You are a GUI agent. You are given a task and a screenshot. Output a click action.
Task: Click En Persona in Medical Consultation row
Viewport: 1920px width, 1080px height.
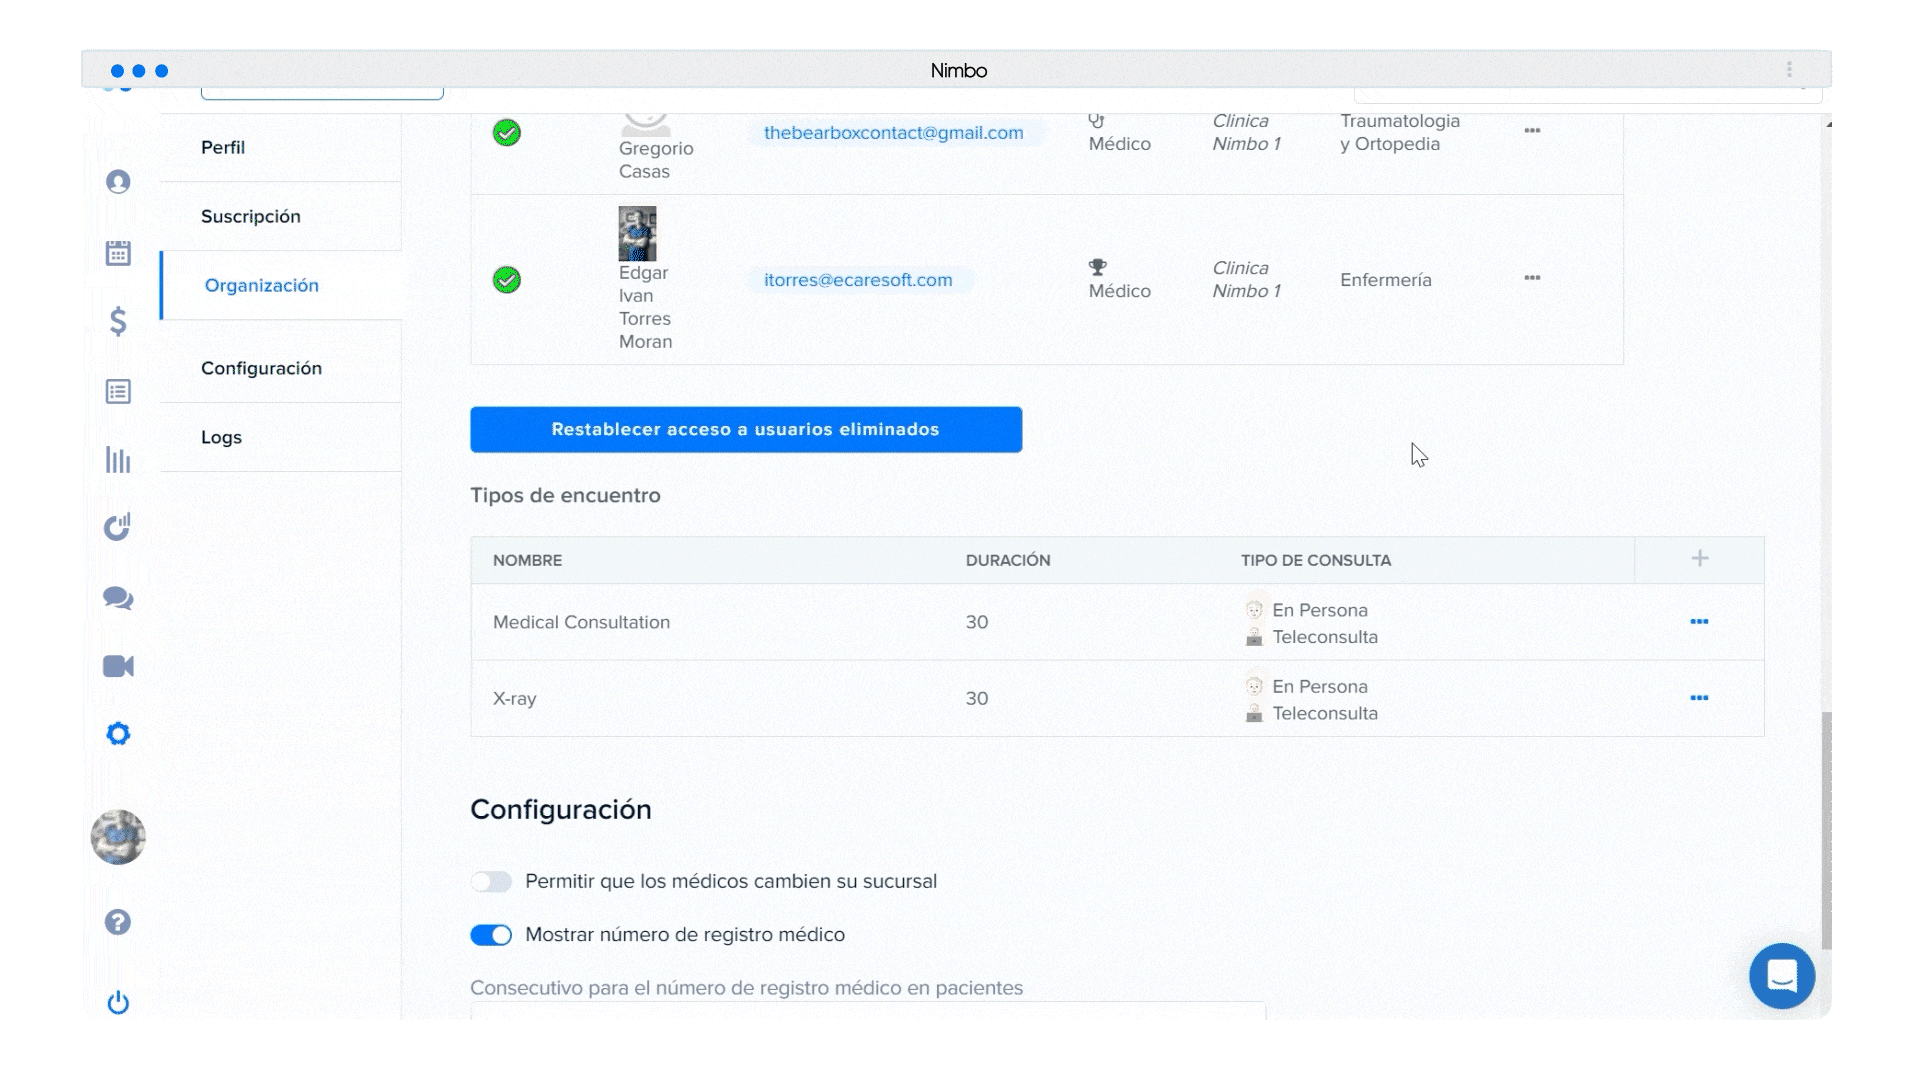point(1320,610)
